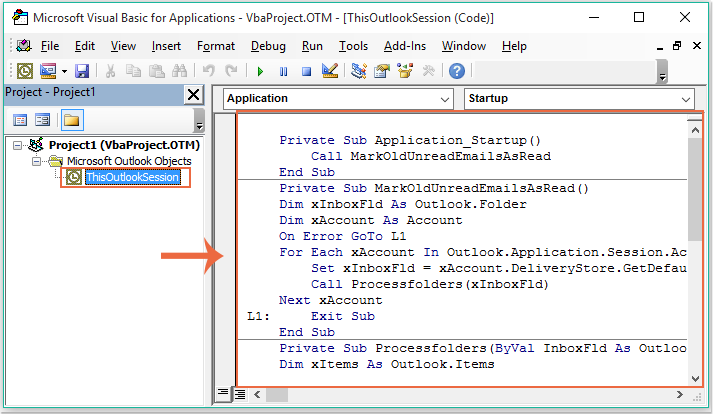Close the Project pane with X button
Viewport: 713px width, 414px height.
(x=193, y=95)
